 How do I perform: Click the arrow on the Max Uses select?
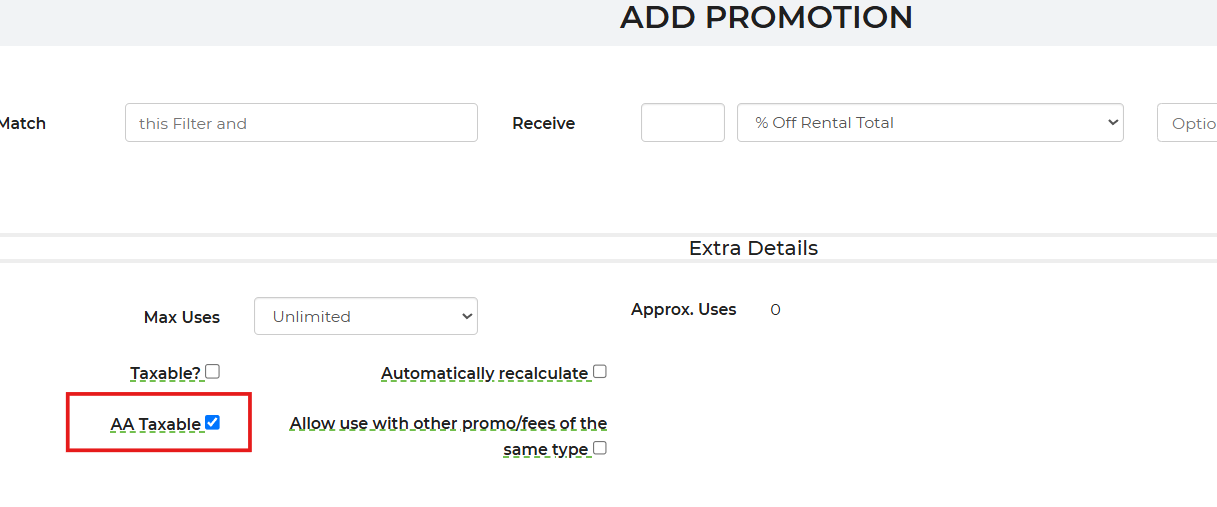[x=465, y=316]
